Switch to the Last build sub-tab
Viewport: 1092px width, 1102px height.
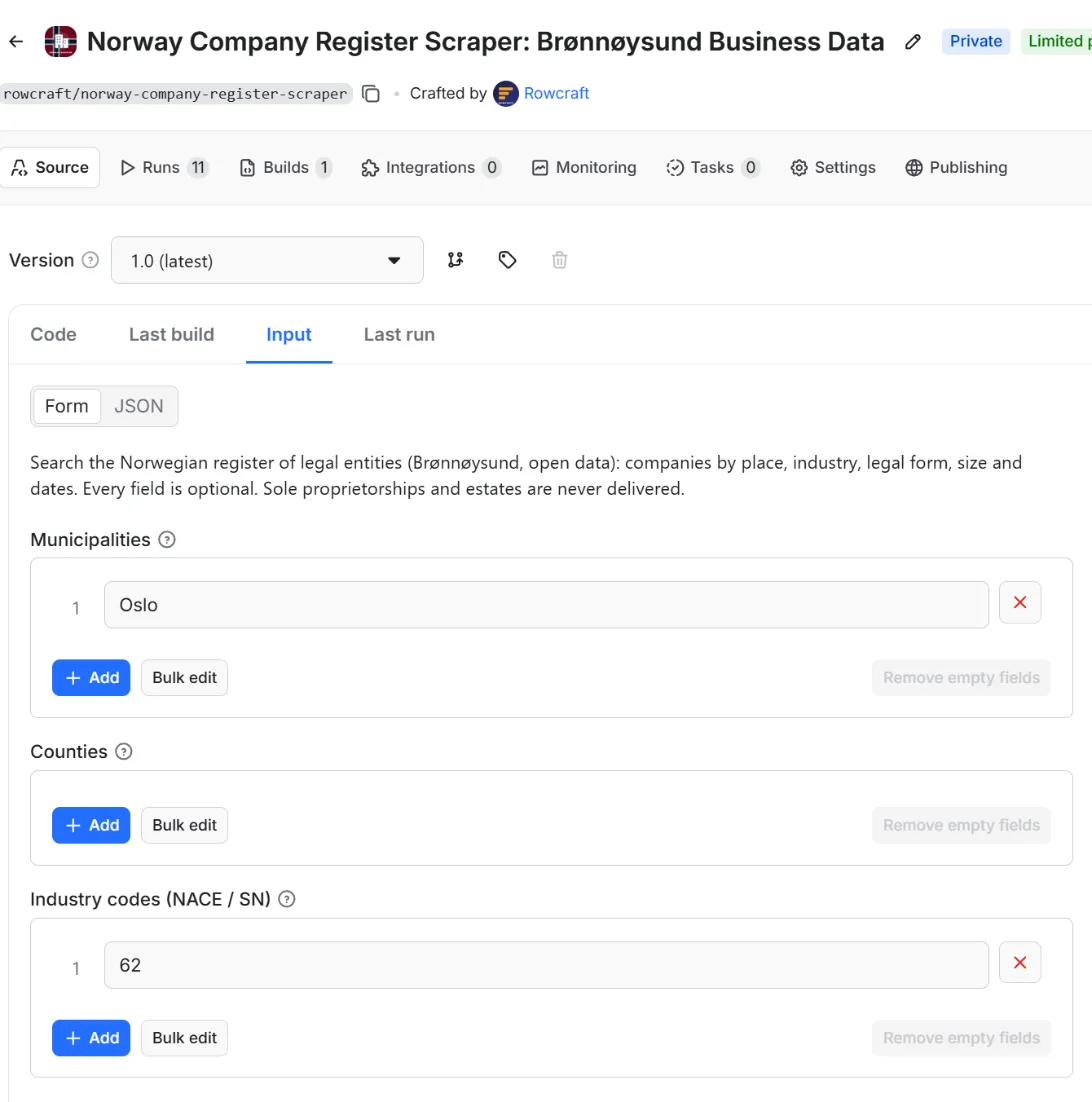pos(171,335)
